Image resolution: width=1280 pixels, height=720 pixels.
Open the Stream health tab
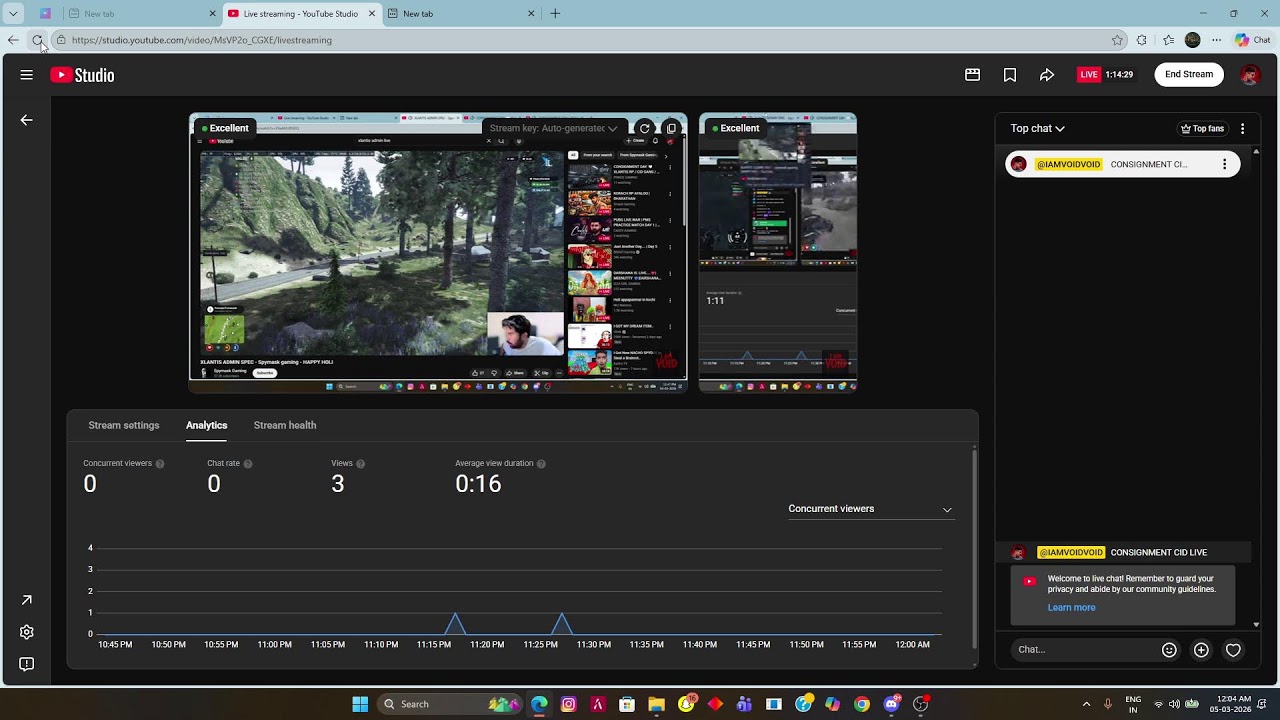(x=285, y=425)
